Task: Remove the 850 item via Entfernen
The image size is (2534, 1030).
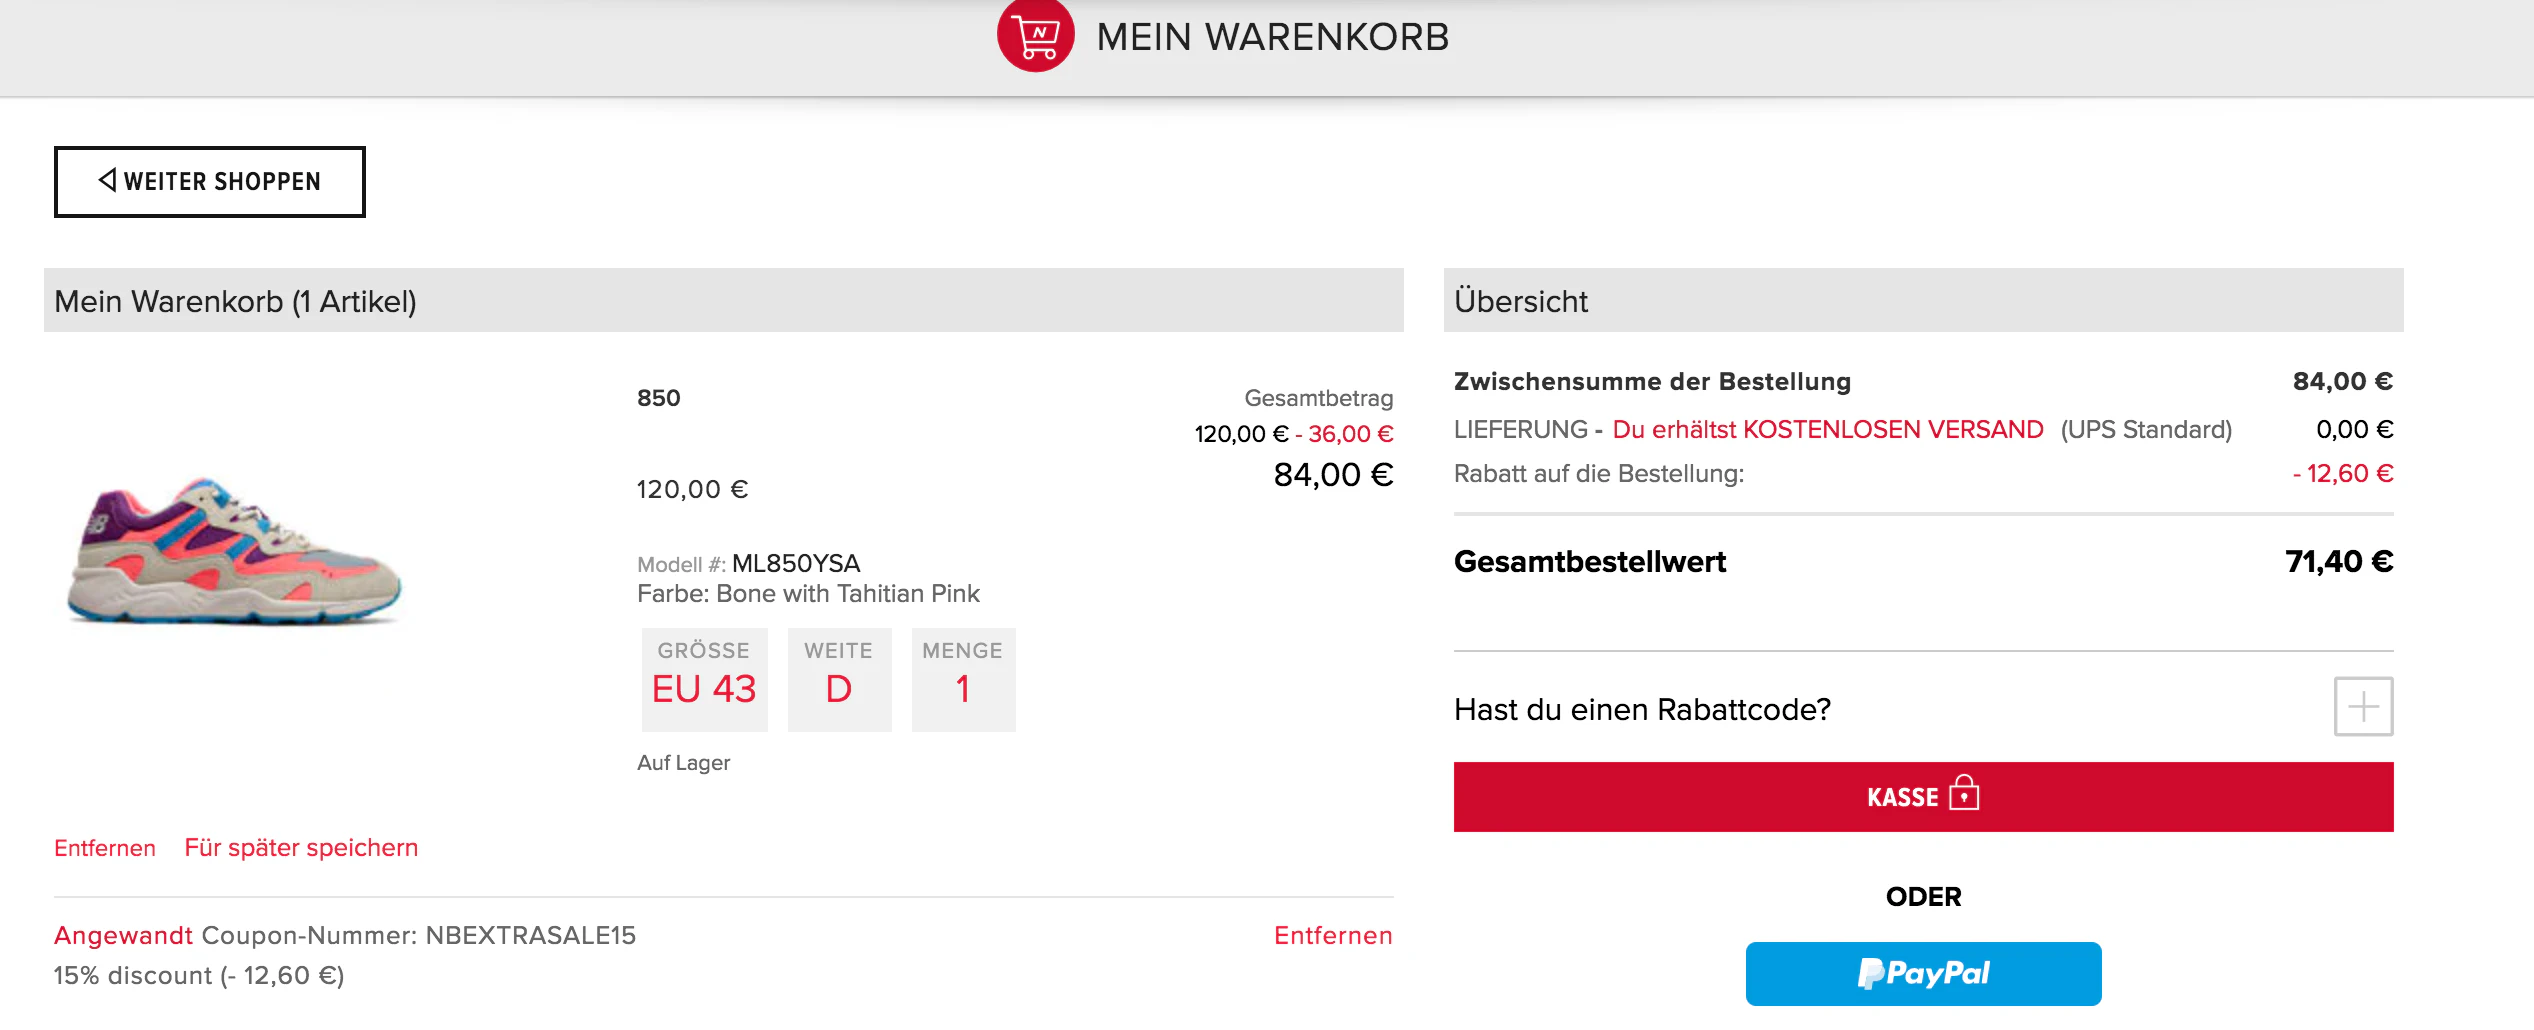Action: 105,848
